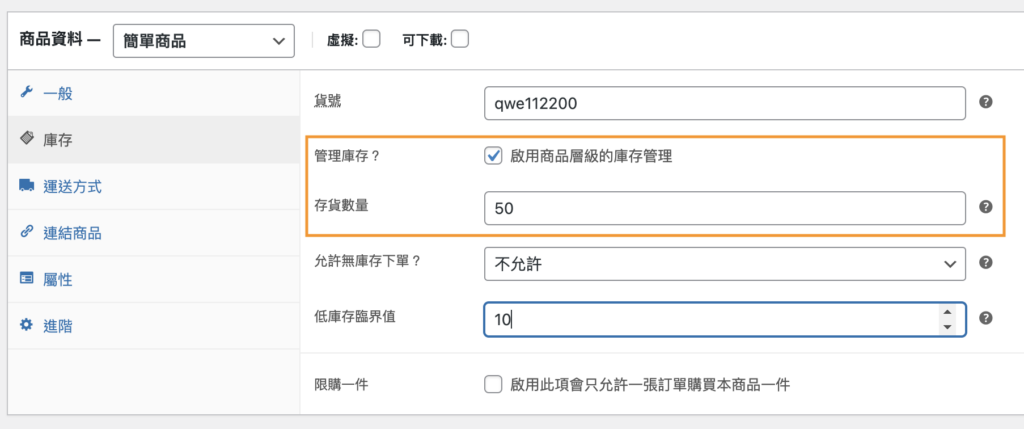1024x429 pixels.
Task: Enable the 可下載 checkbox
Action: (460, 40)
